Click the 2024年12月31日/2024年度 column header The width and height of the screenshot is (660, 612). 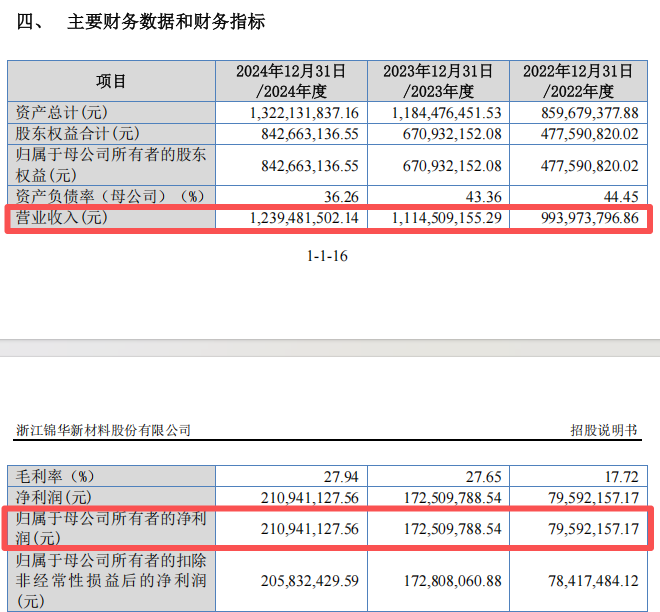pyautogui.click(x=290, y=80)
